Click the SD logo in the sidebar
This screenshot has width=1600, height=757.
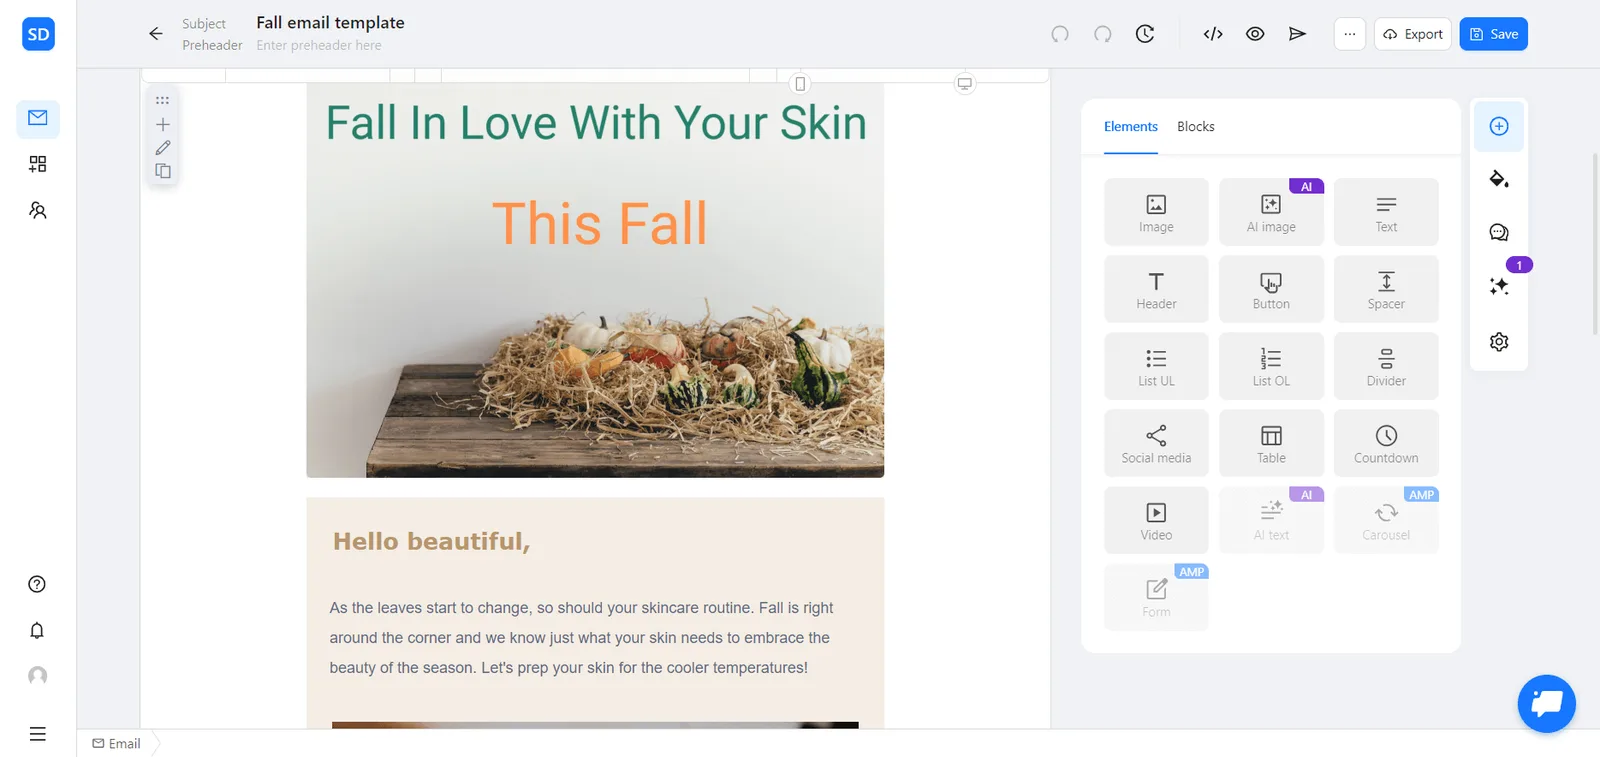(38, 34)
